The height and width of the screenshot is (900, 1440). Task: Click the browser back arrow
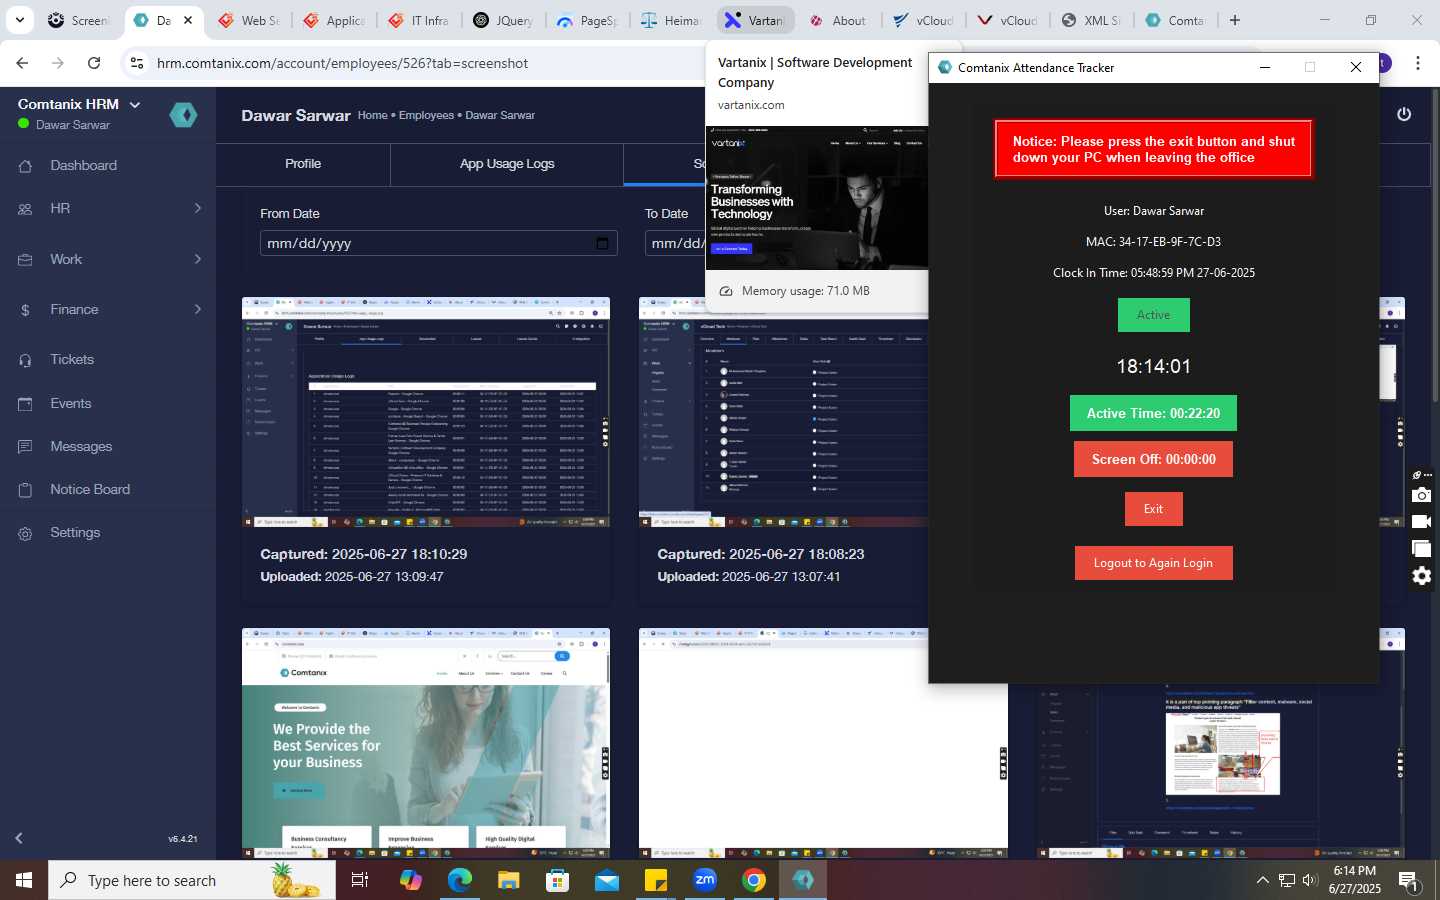click(22, 63)
